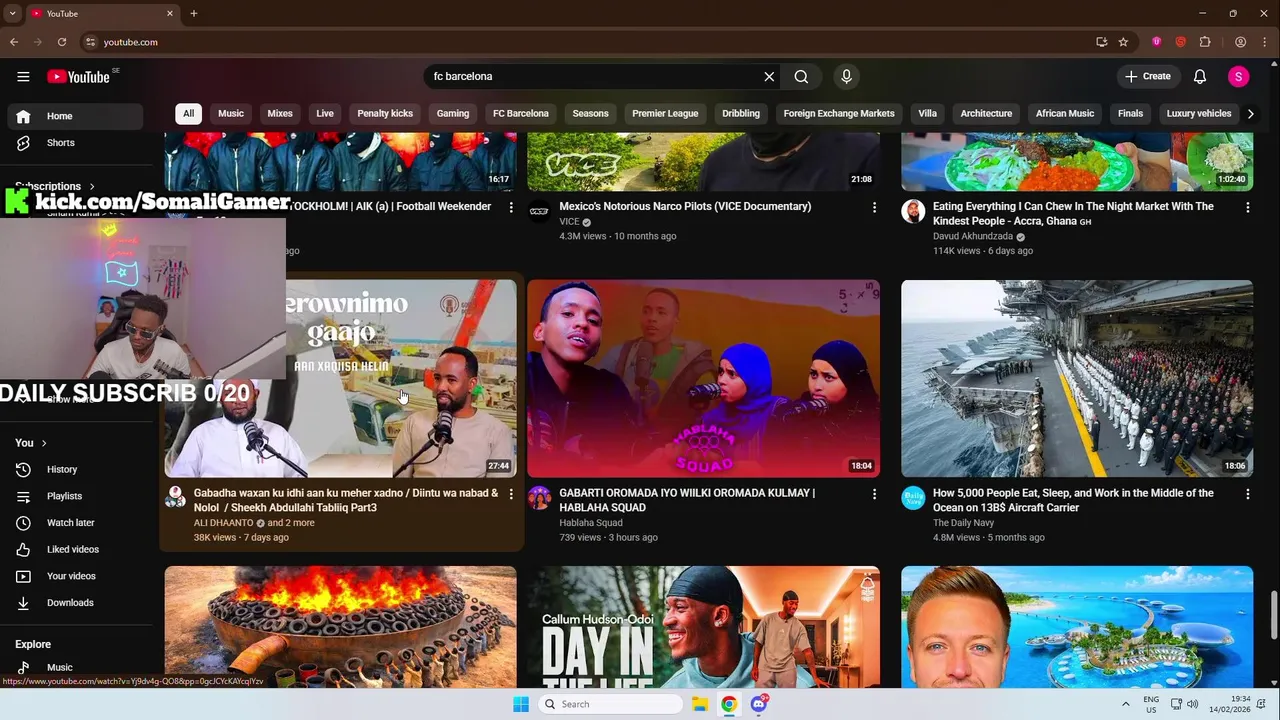
Task: Select the Penalty kicks filter chip
Action: (385, 114)
